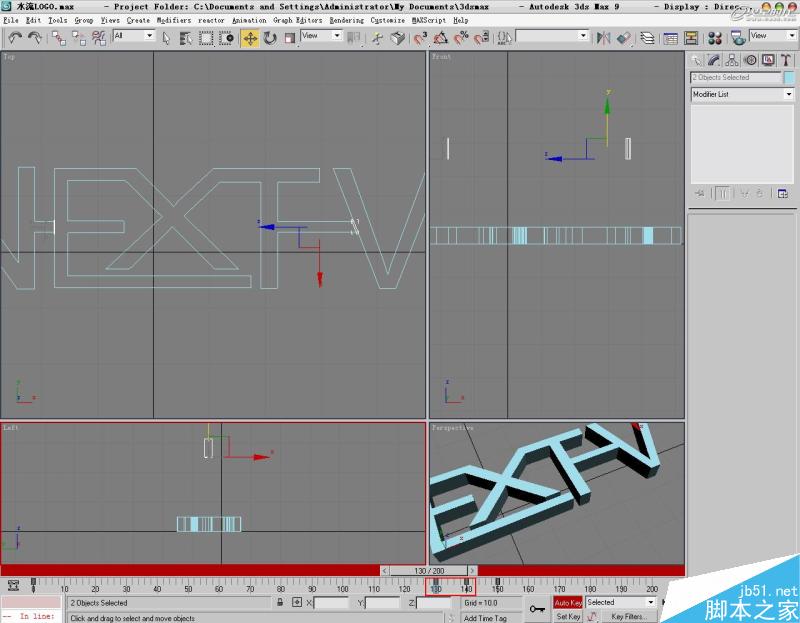
Task: Click the Set Key button
Action: (567, 617)
